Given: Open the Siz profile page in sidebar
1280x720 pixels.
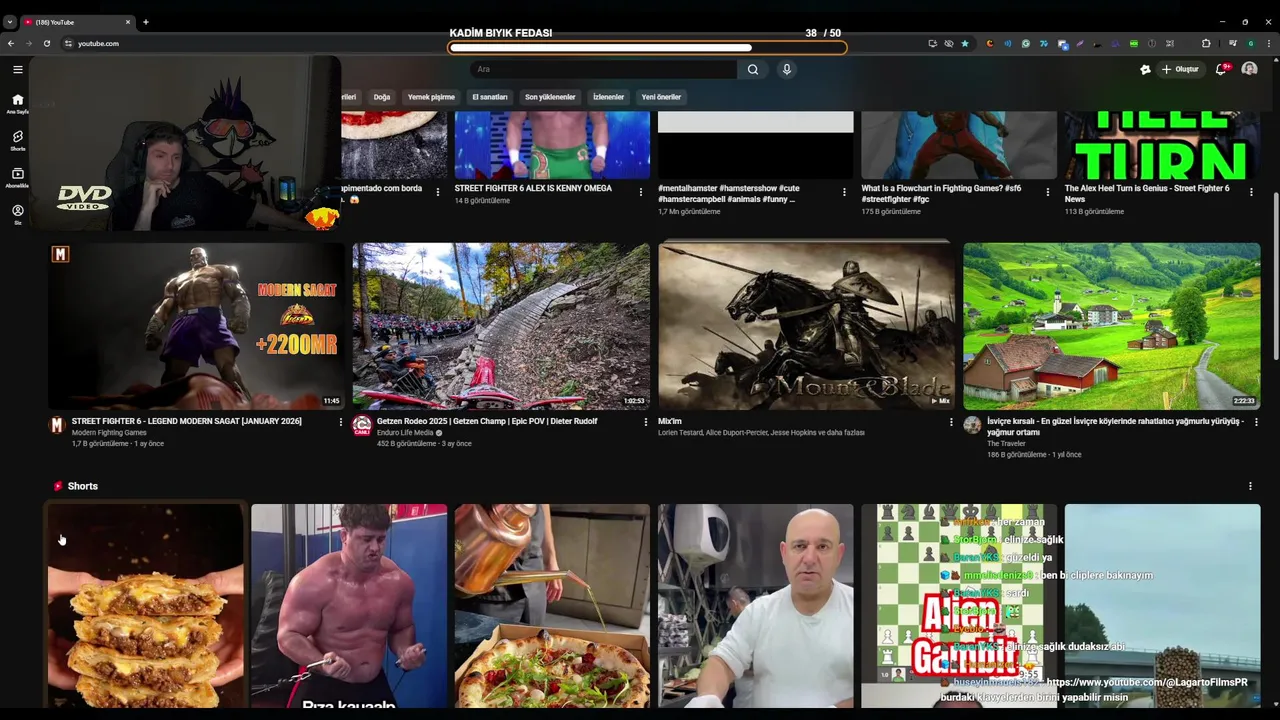Looking at the screenshot, I should click(17, 214).
